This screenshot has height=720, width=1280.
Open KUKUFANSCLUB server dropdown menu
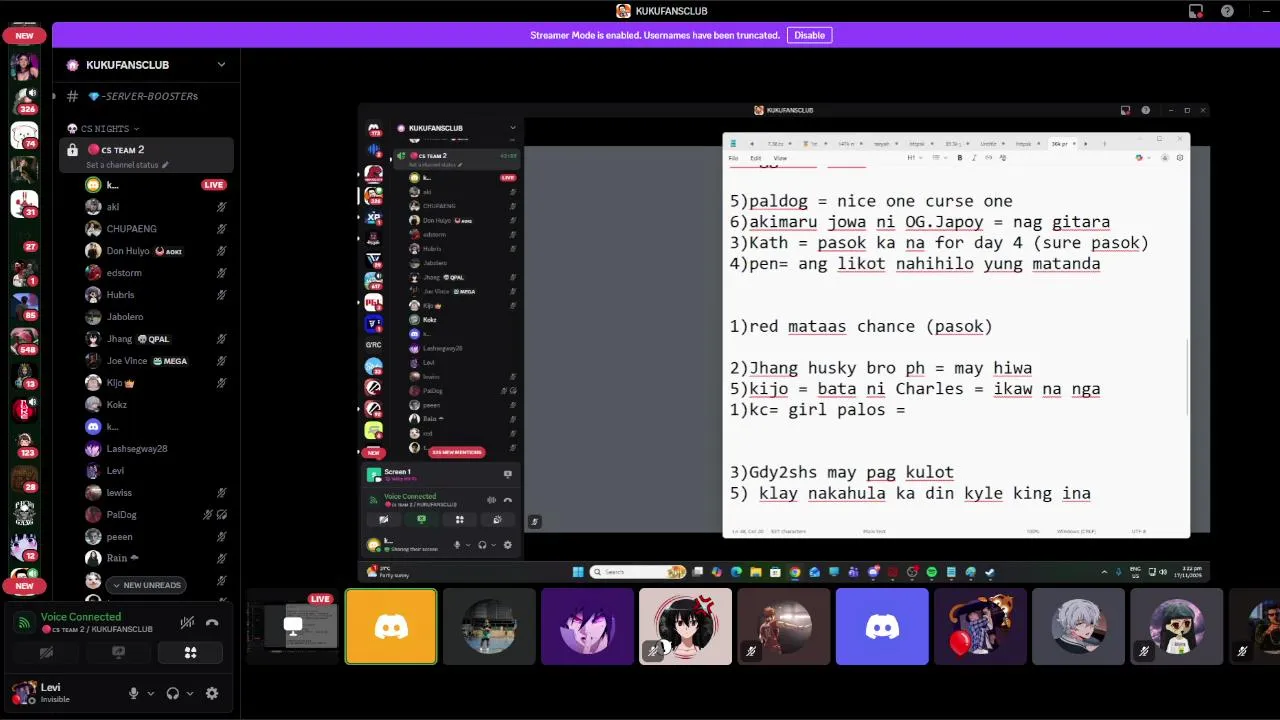click(221, 65)
